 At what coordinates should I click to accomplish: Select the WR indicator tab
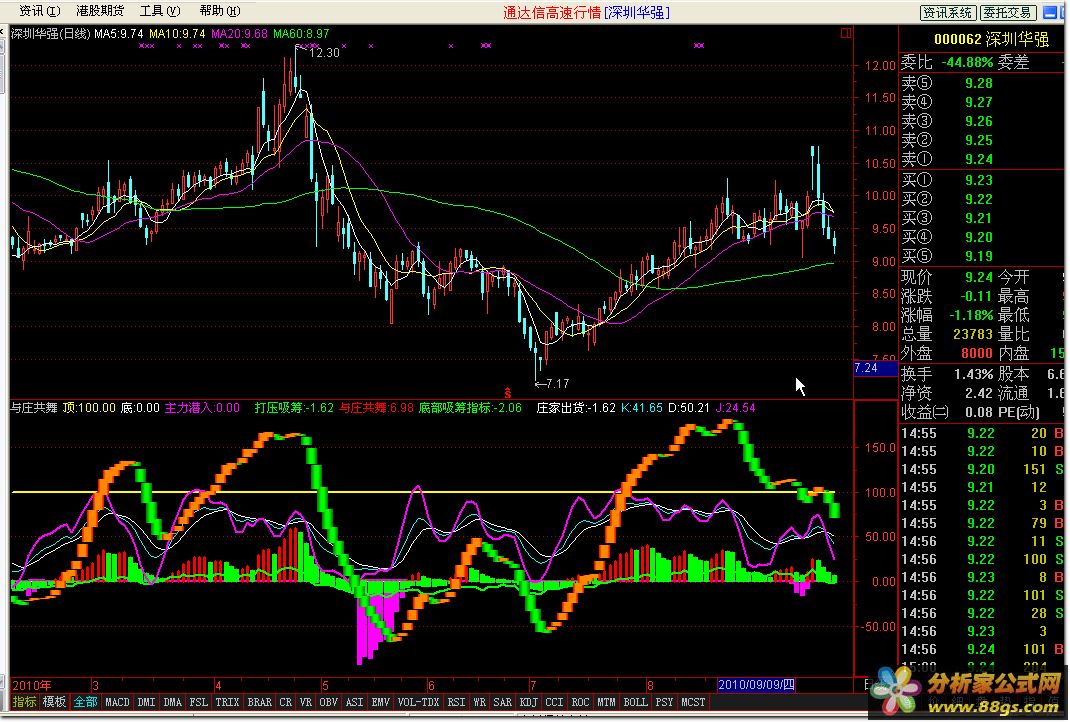tap(479, 702)
